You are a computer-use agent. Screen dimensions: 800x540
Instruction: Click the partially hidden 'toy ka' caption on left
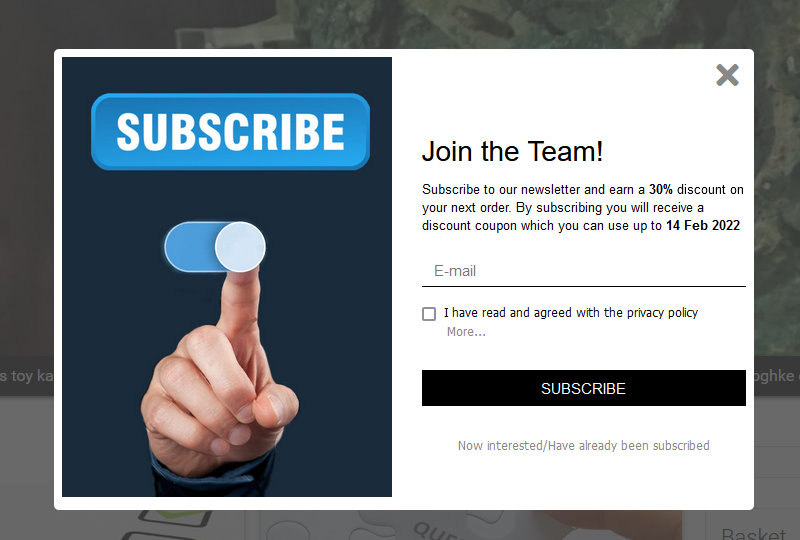click(27, 376)
